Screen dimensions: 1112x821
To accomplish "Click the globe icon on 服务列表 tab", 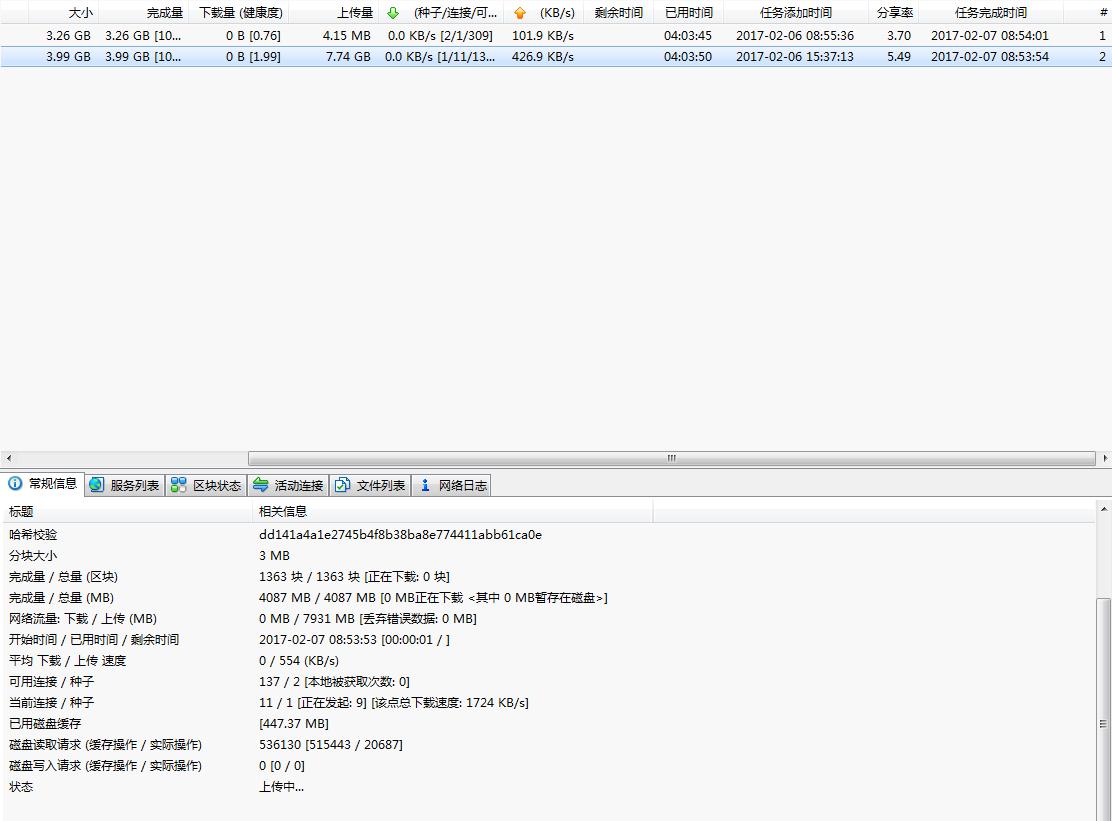I will 97,485.
